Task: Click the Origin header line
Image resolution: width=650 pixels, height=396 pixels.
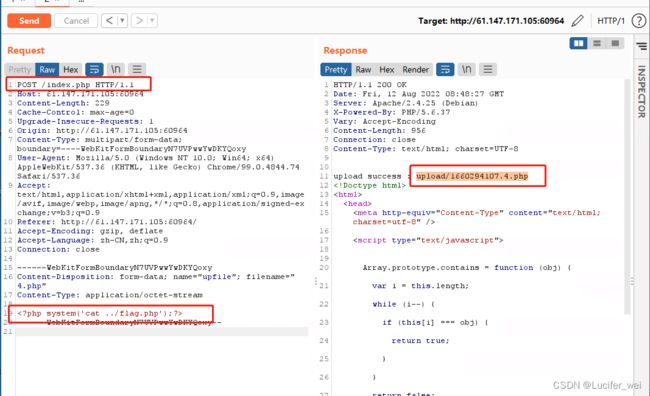Action: pos(102,130)
